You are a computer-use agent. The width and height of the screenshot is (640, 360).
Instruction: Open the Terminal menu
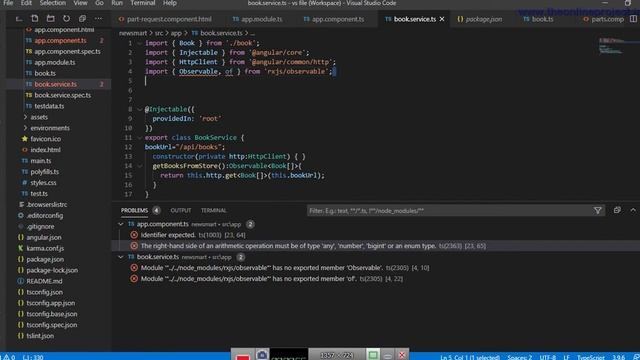[143, 3]
